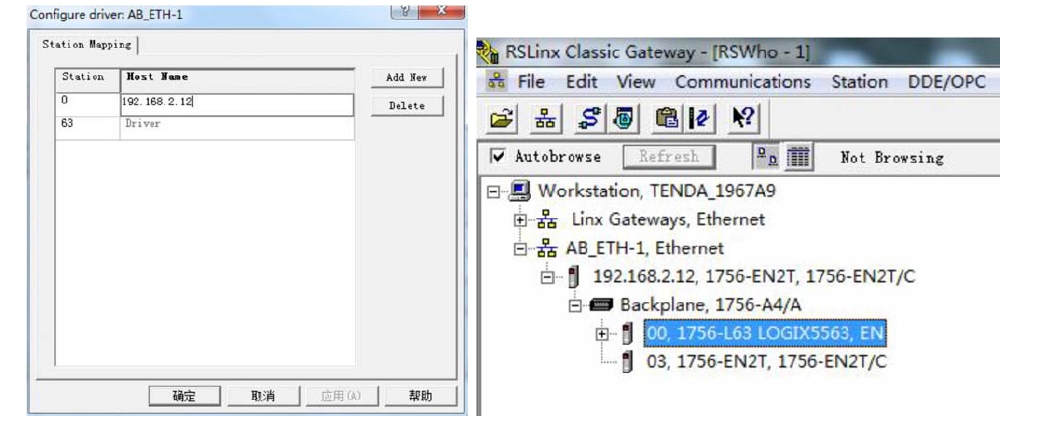Select 00, 1756-L63 LOGIX5563 tree item
Screen dimensions: 1040x432
coord(765,333)
